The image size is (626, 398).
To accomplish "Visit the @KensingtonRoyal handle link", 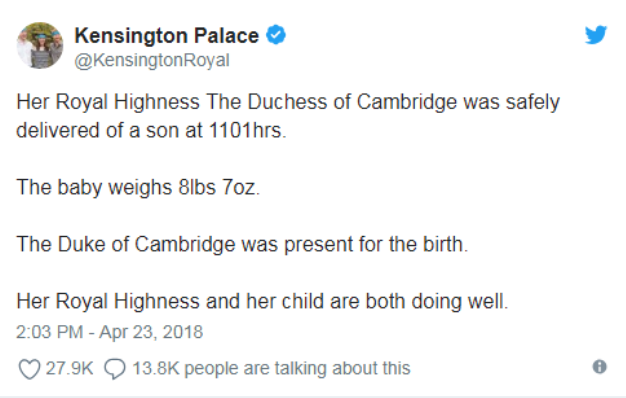I will [152, 60].
